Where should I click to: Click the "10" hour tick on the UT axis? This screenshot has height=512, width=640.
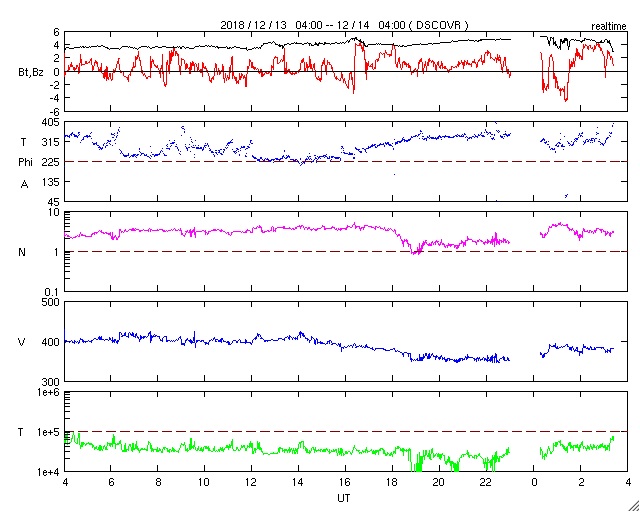[x=204, y=482]
